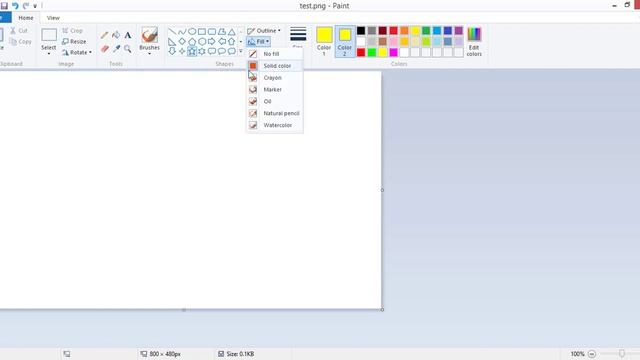Viewport: 640px width, 360px height.
Task: Click the zoom out minus button
Action: tap(592, 354)
